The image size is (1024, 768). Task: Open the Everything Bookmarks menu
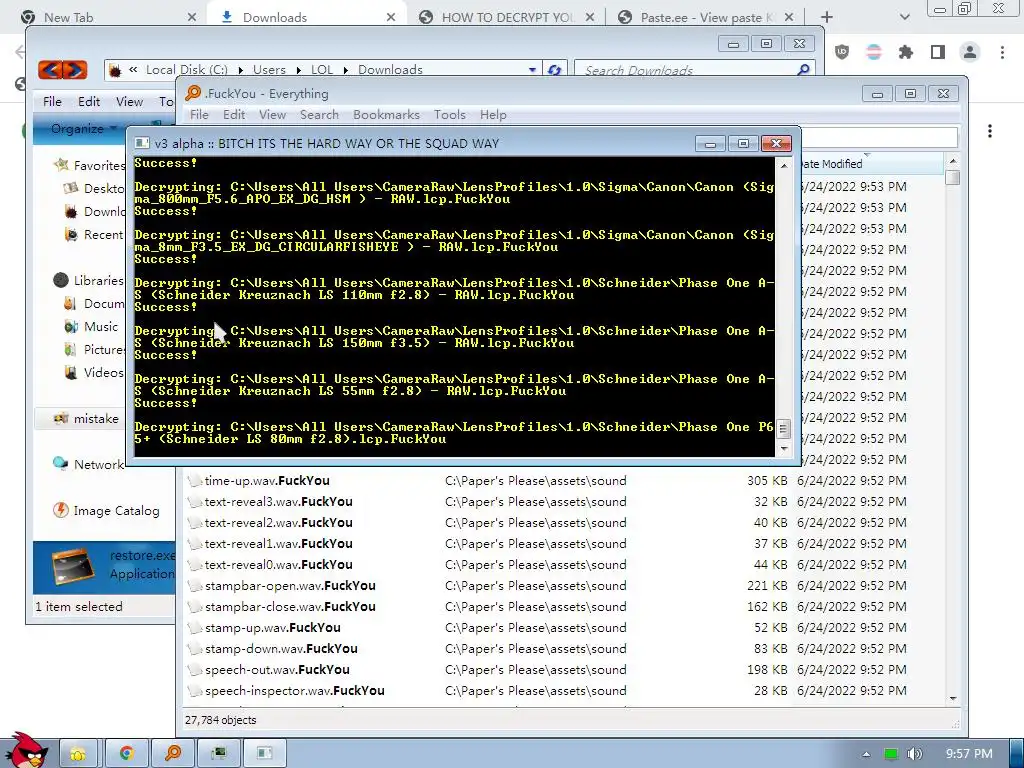387,115
